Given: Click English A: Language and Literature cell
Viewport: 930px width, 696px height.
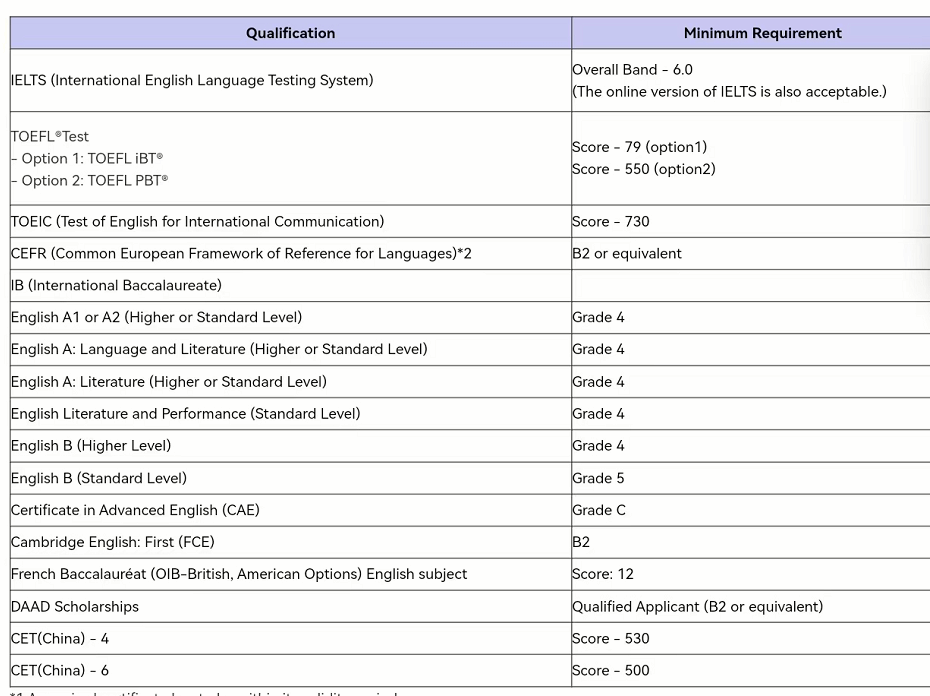Looking at the screenshot, I should tap(219, 349).
